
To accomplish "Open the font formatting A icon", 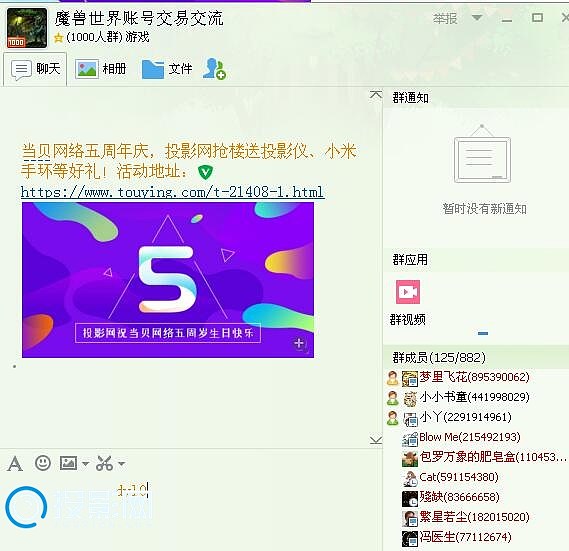I will [15, 464].
